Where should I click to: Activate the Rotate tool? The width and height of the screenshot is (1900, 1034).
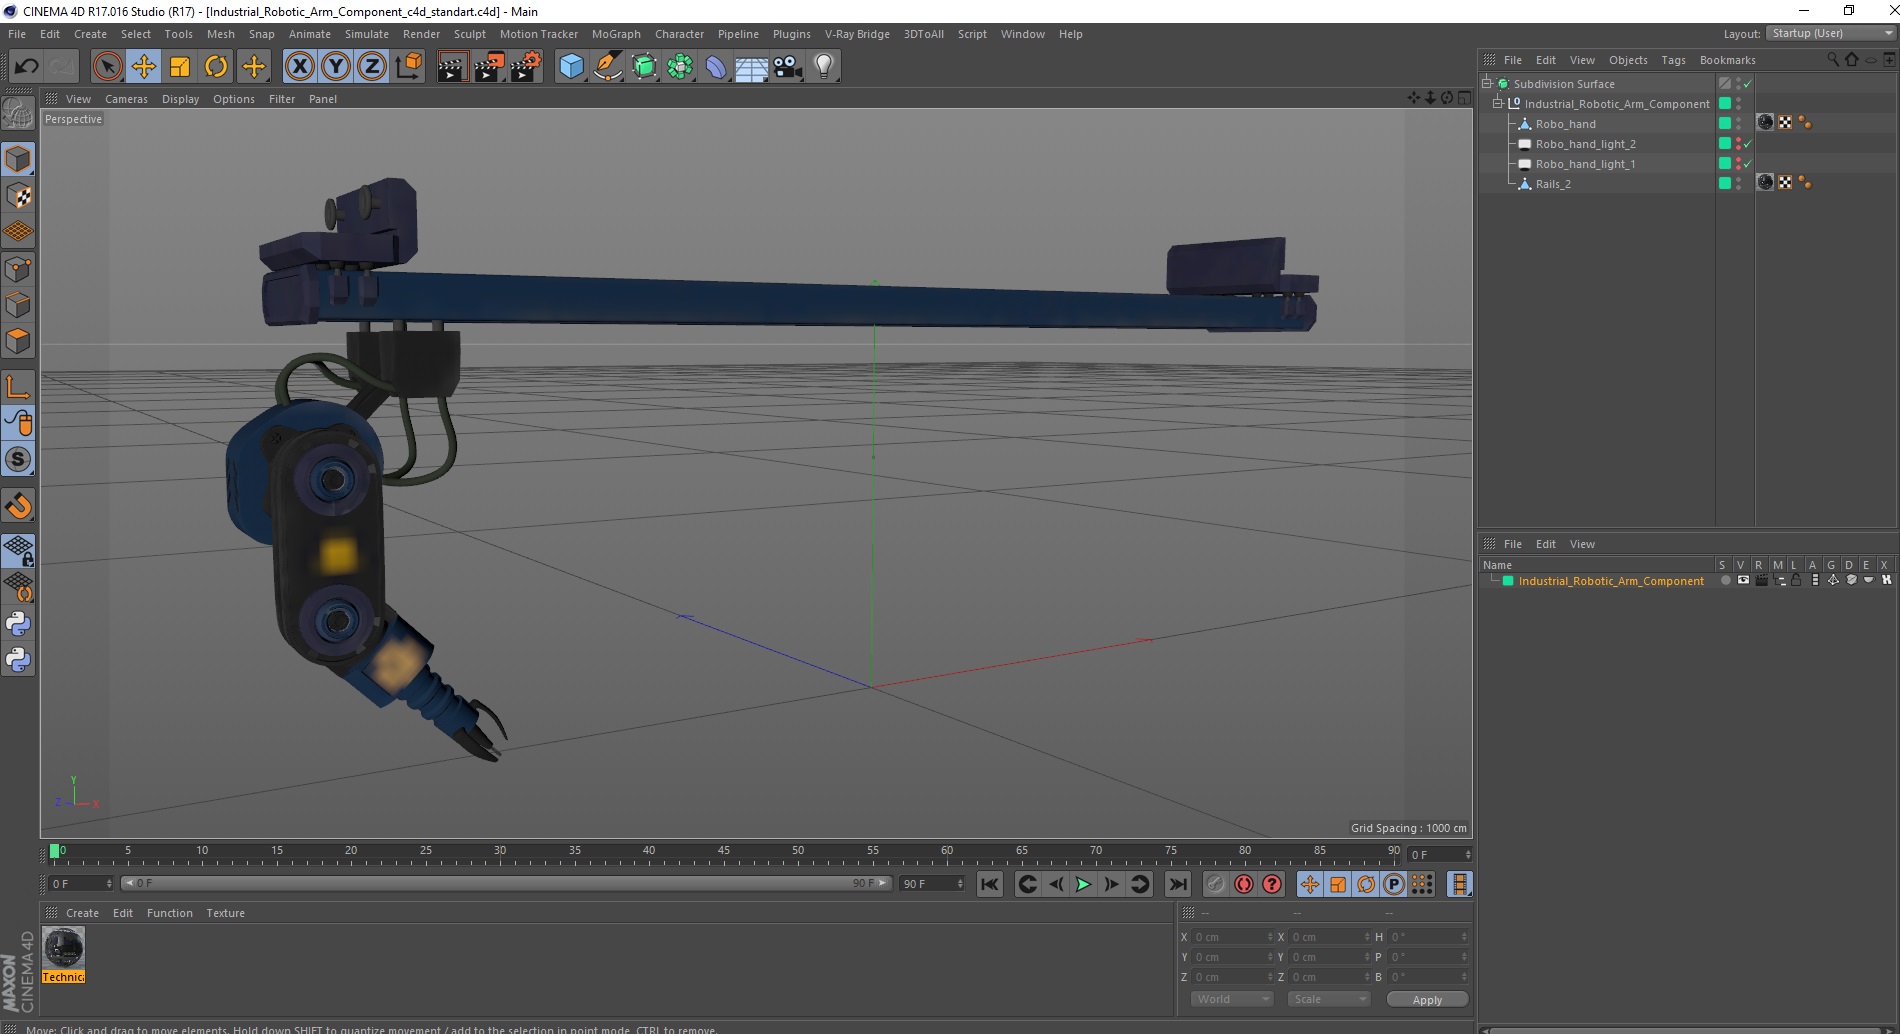coord(216,67)
